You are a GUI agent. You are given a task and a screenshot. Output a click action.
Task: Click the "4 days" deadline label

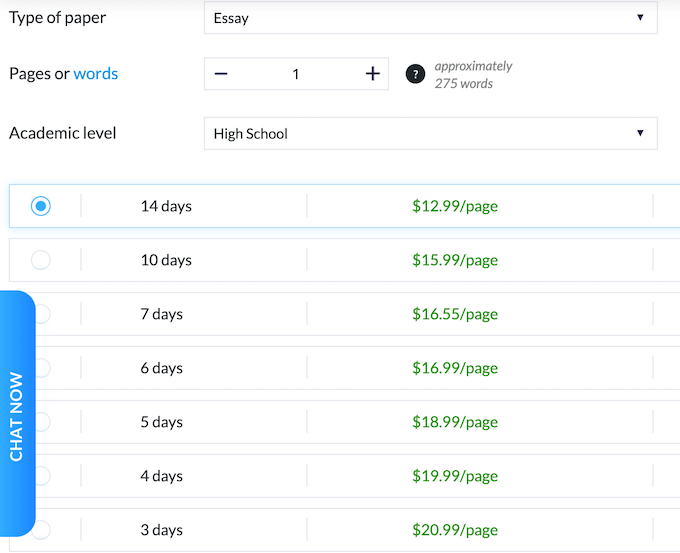[161, 476]
